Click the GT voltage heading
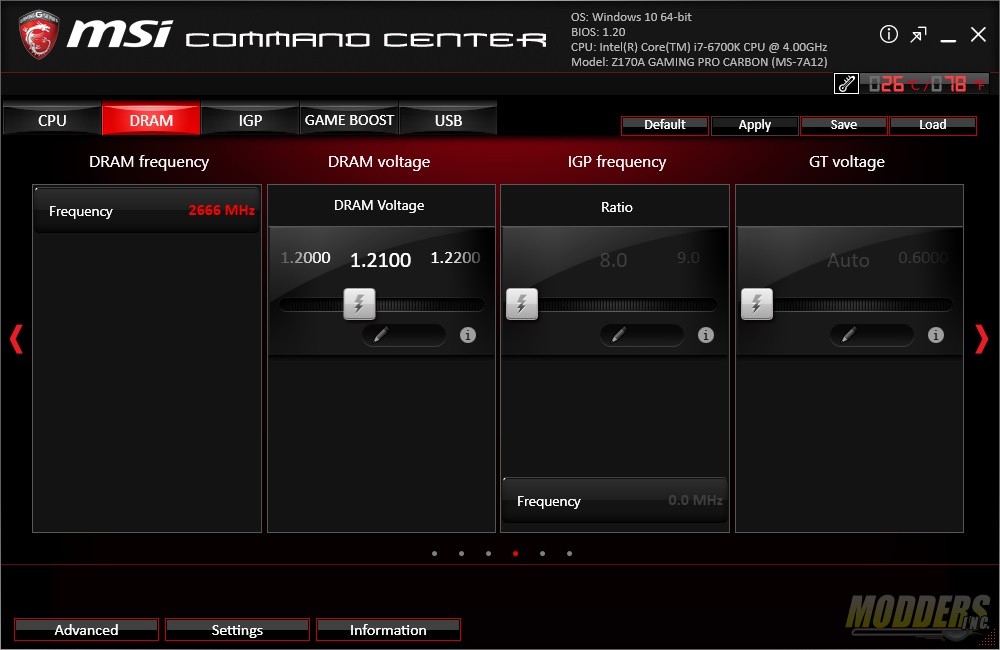This screenshot has height=650, width=1000. (846, 162)
